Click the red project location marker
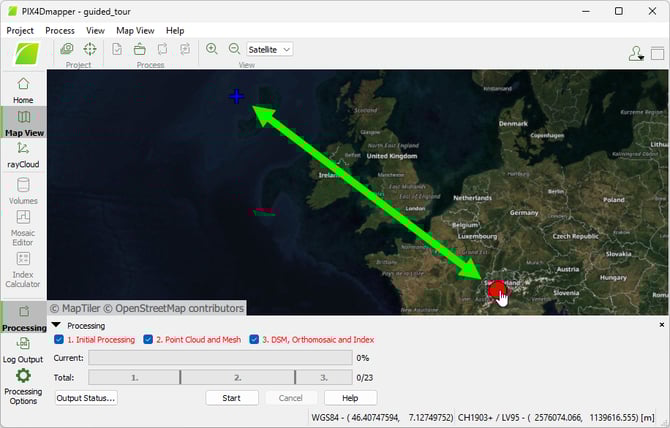The height and width of the screenshot is (428, 670). [x=496, y=289]
